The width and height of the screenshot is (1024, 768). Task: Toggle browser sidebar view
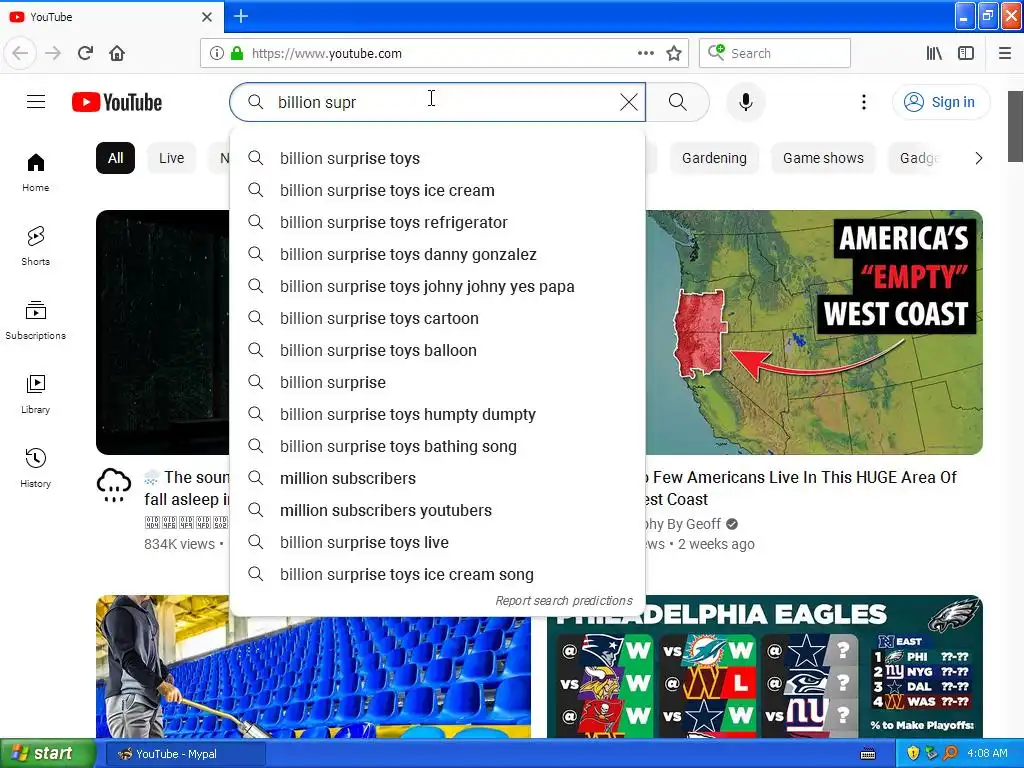point(966,53)
